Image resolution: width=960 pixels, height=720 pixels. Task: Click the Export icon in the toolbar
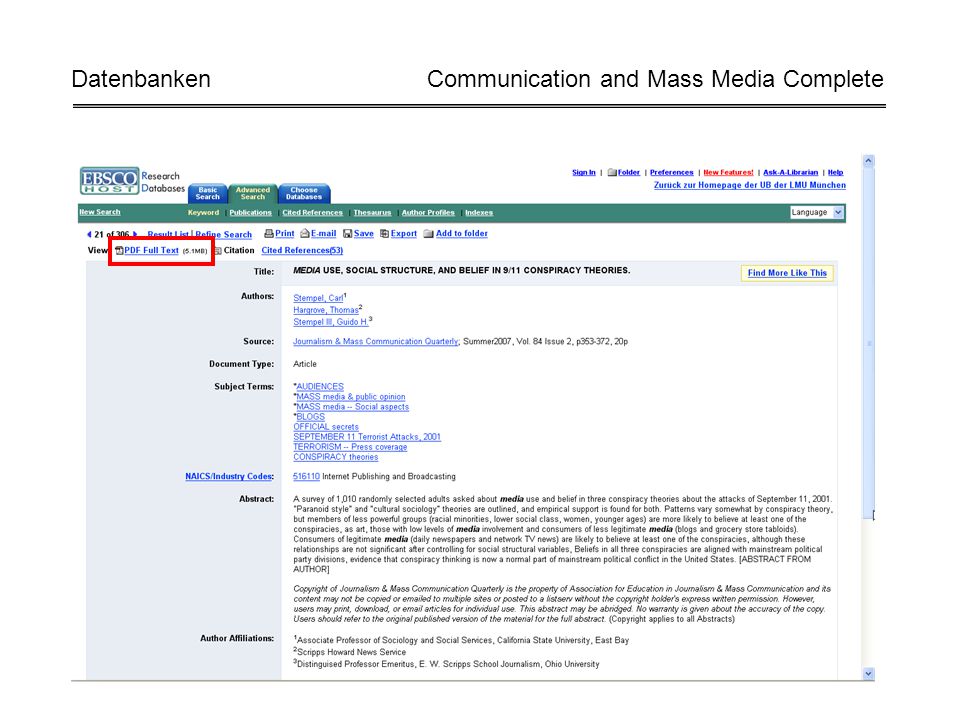pos(384,233)
